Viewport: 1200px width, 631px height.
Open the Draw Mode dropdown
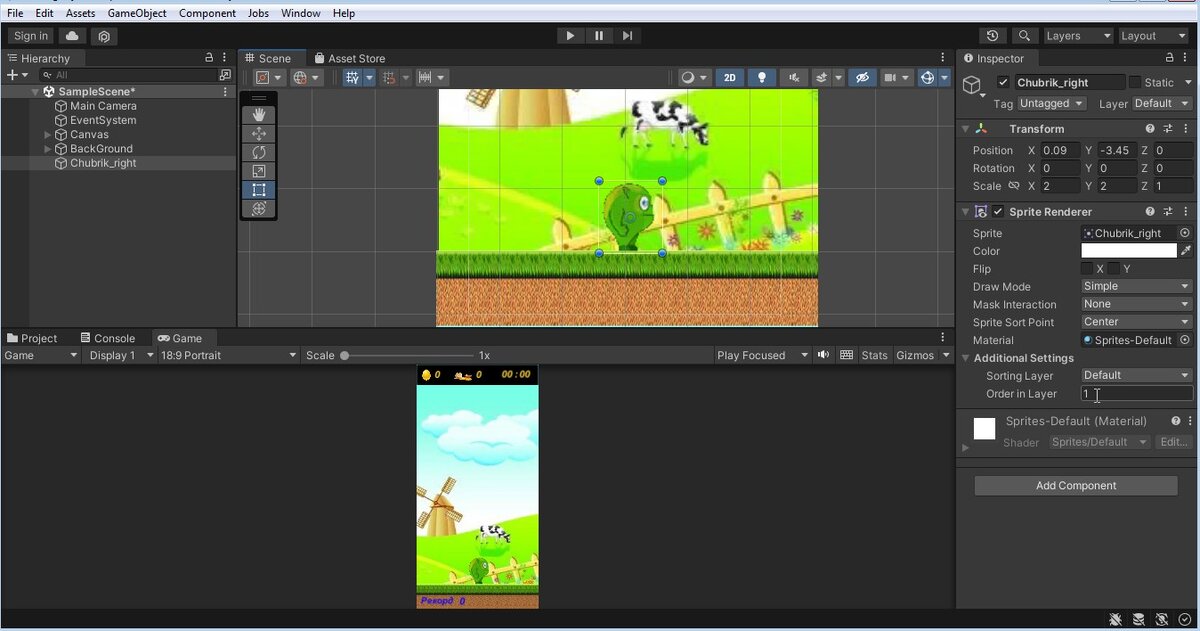pos(1137,286)
